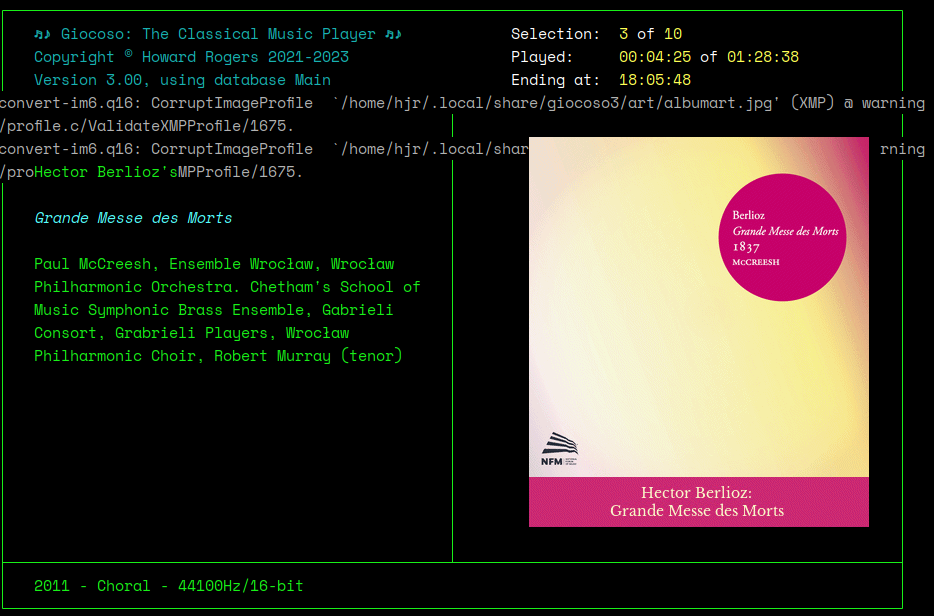The width and height of the screenshot is (934, 616).
Task: Click the Berlioz album cover thumbnail
Action: click(x=698, y=330)
